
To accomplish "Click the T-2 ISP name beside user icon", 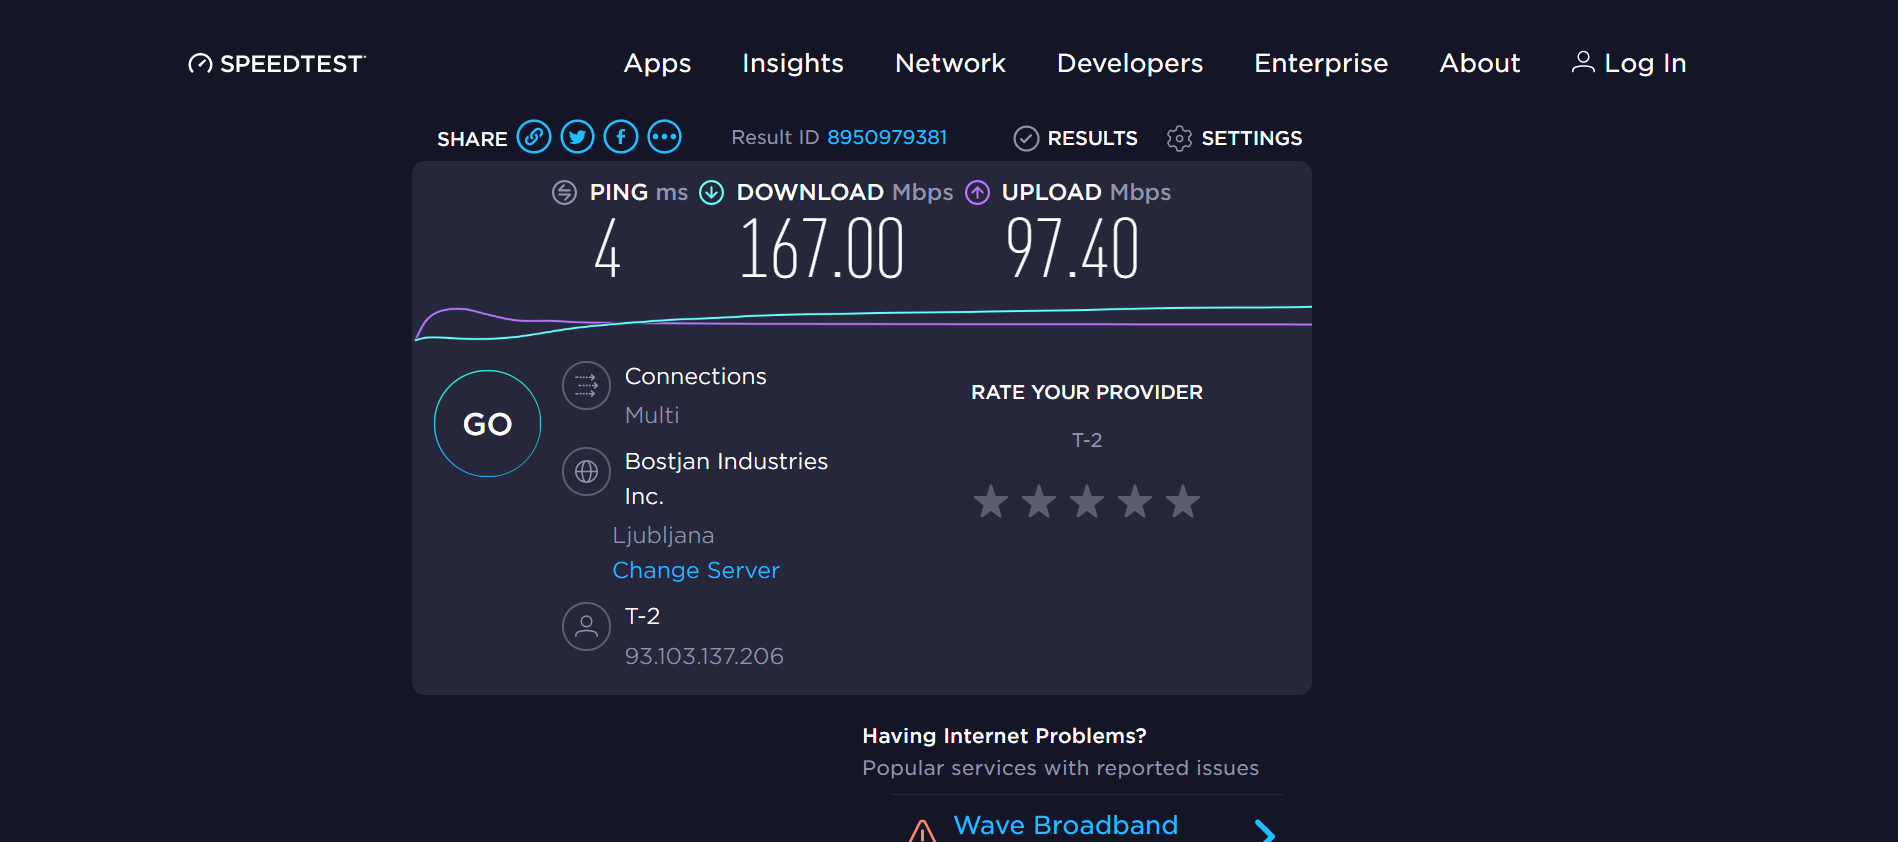I will coord(642,616).
